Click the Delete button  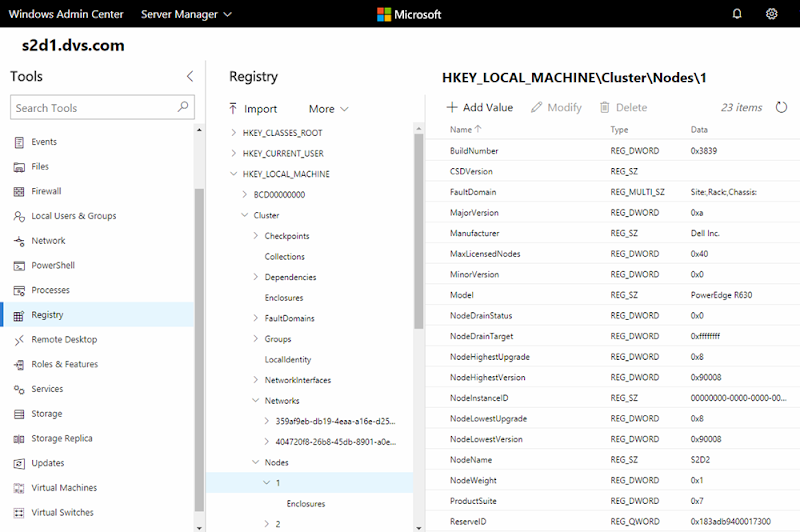(623, 108)
